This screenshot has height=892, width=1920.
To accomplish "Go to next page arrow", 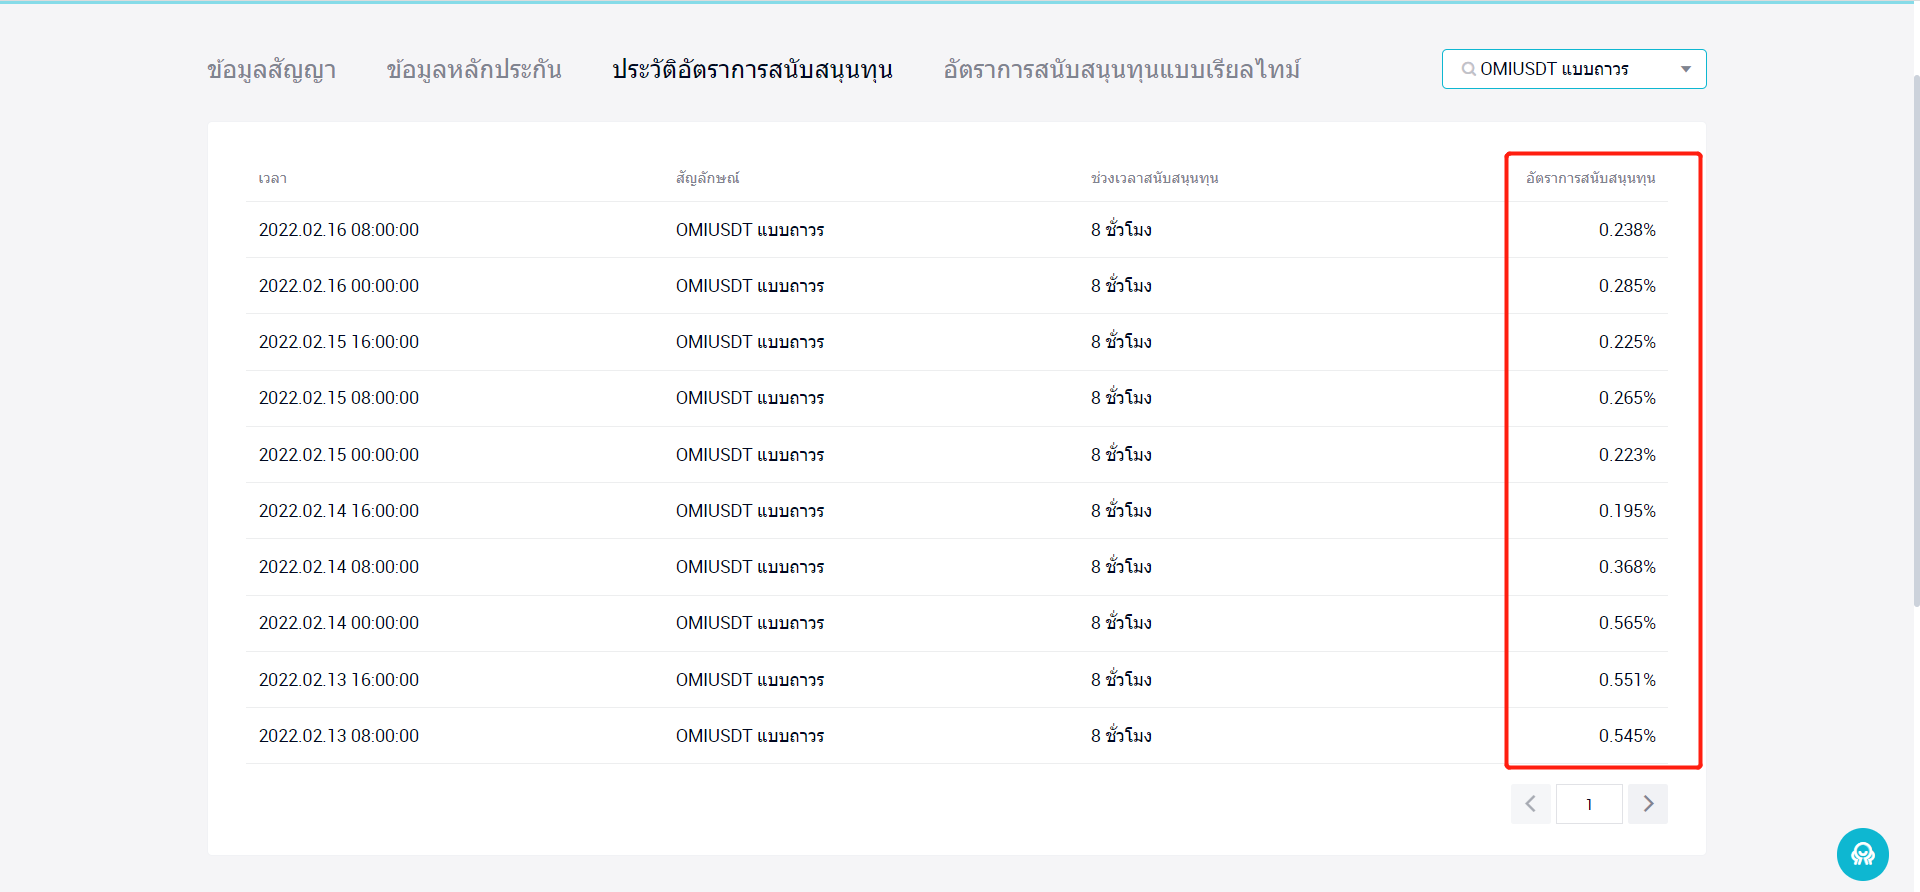I will click(1648, 804).
